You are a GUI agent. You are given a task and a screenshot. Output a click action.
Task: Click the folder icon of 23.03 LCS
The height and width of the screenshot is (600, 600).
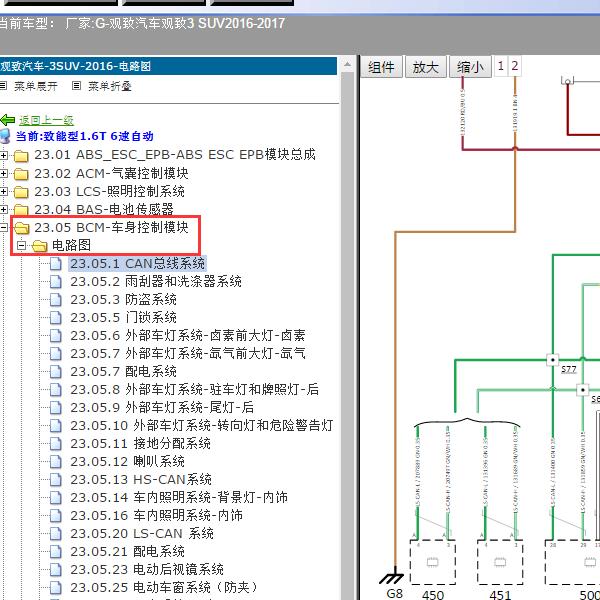21,192
